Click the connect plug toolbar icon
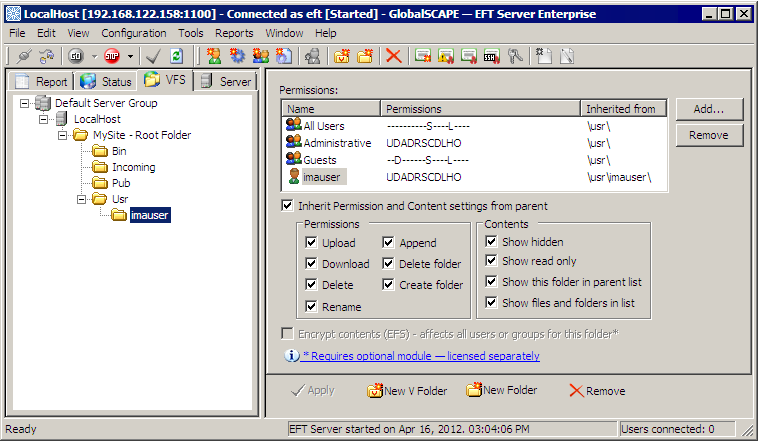Viewport: 758px width, 442px height. coord(23,57)
